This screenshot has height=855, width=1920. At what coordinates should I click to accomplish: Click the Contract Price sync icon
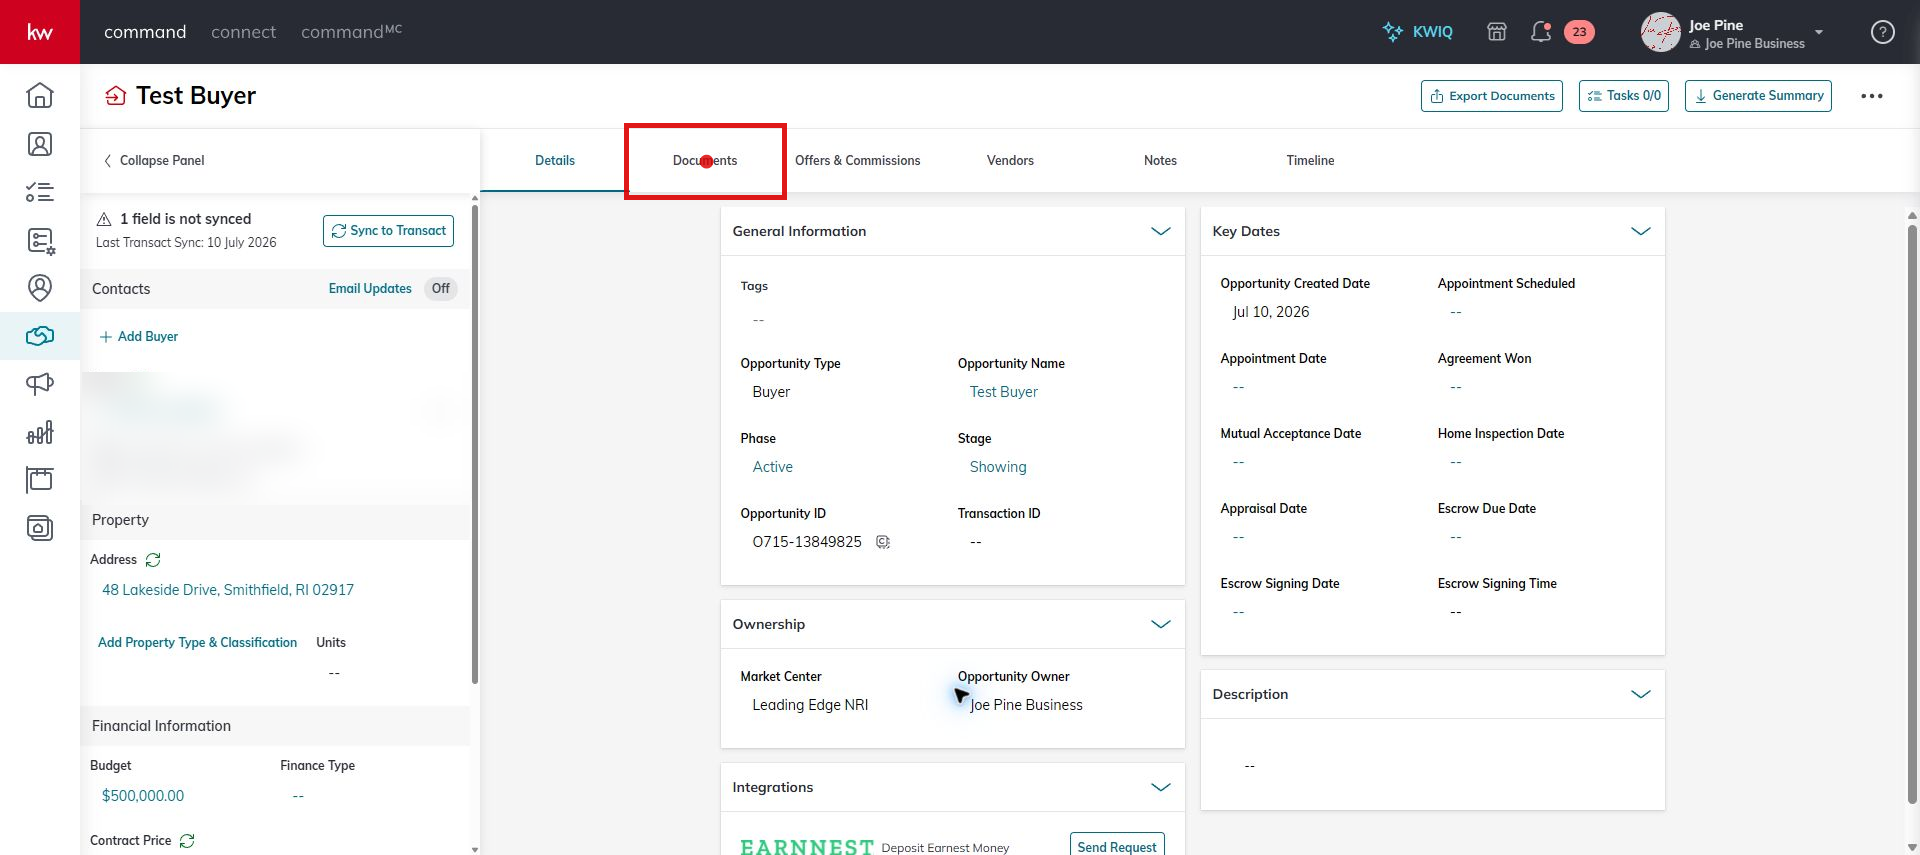(187, 841)
